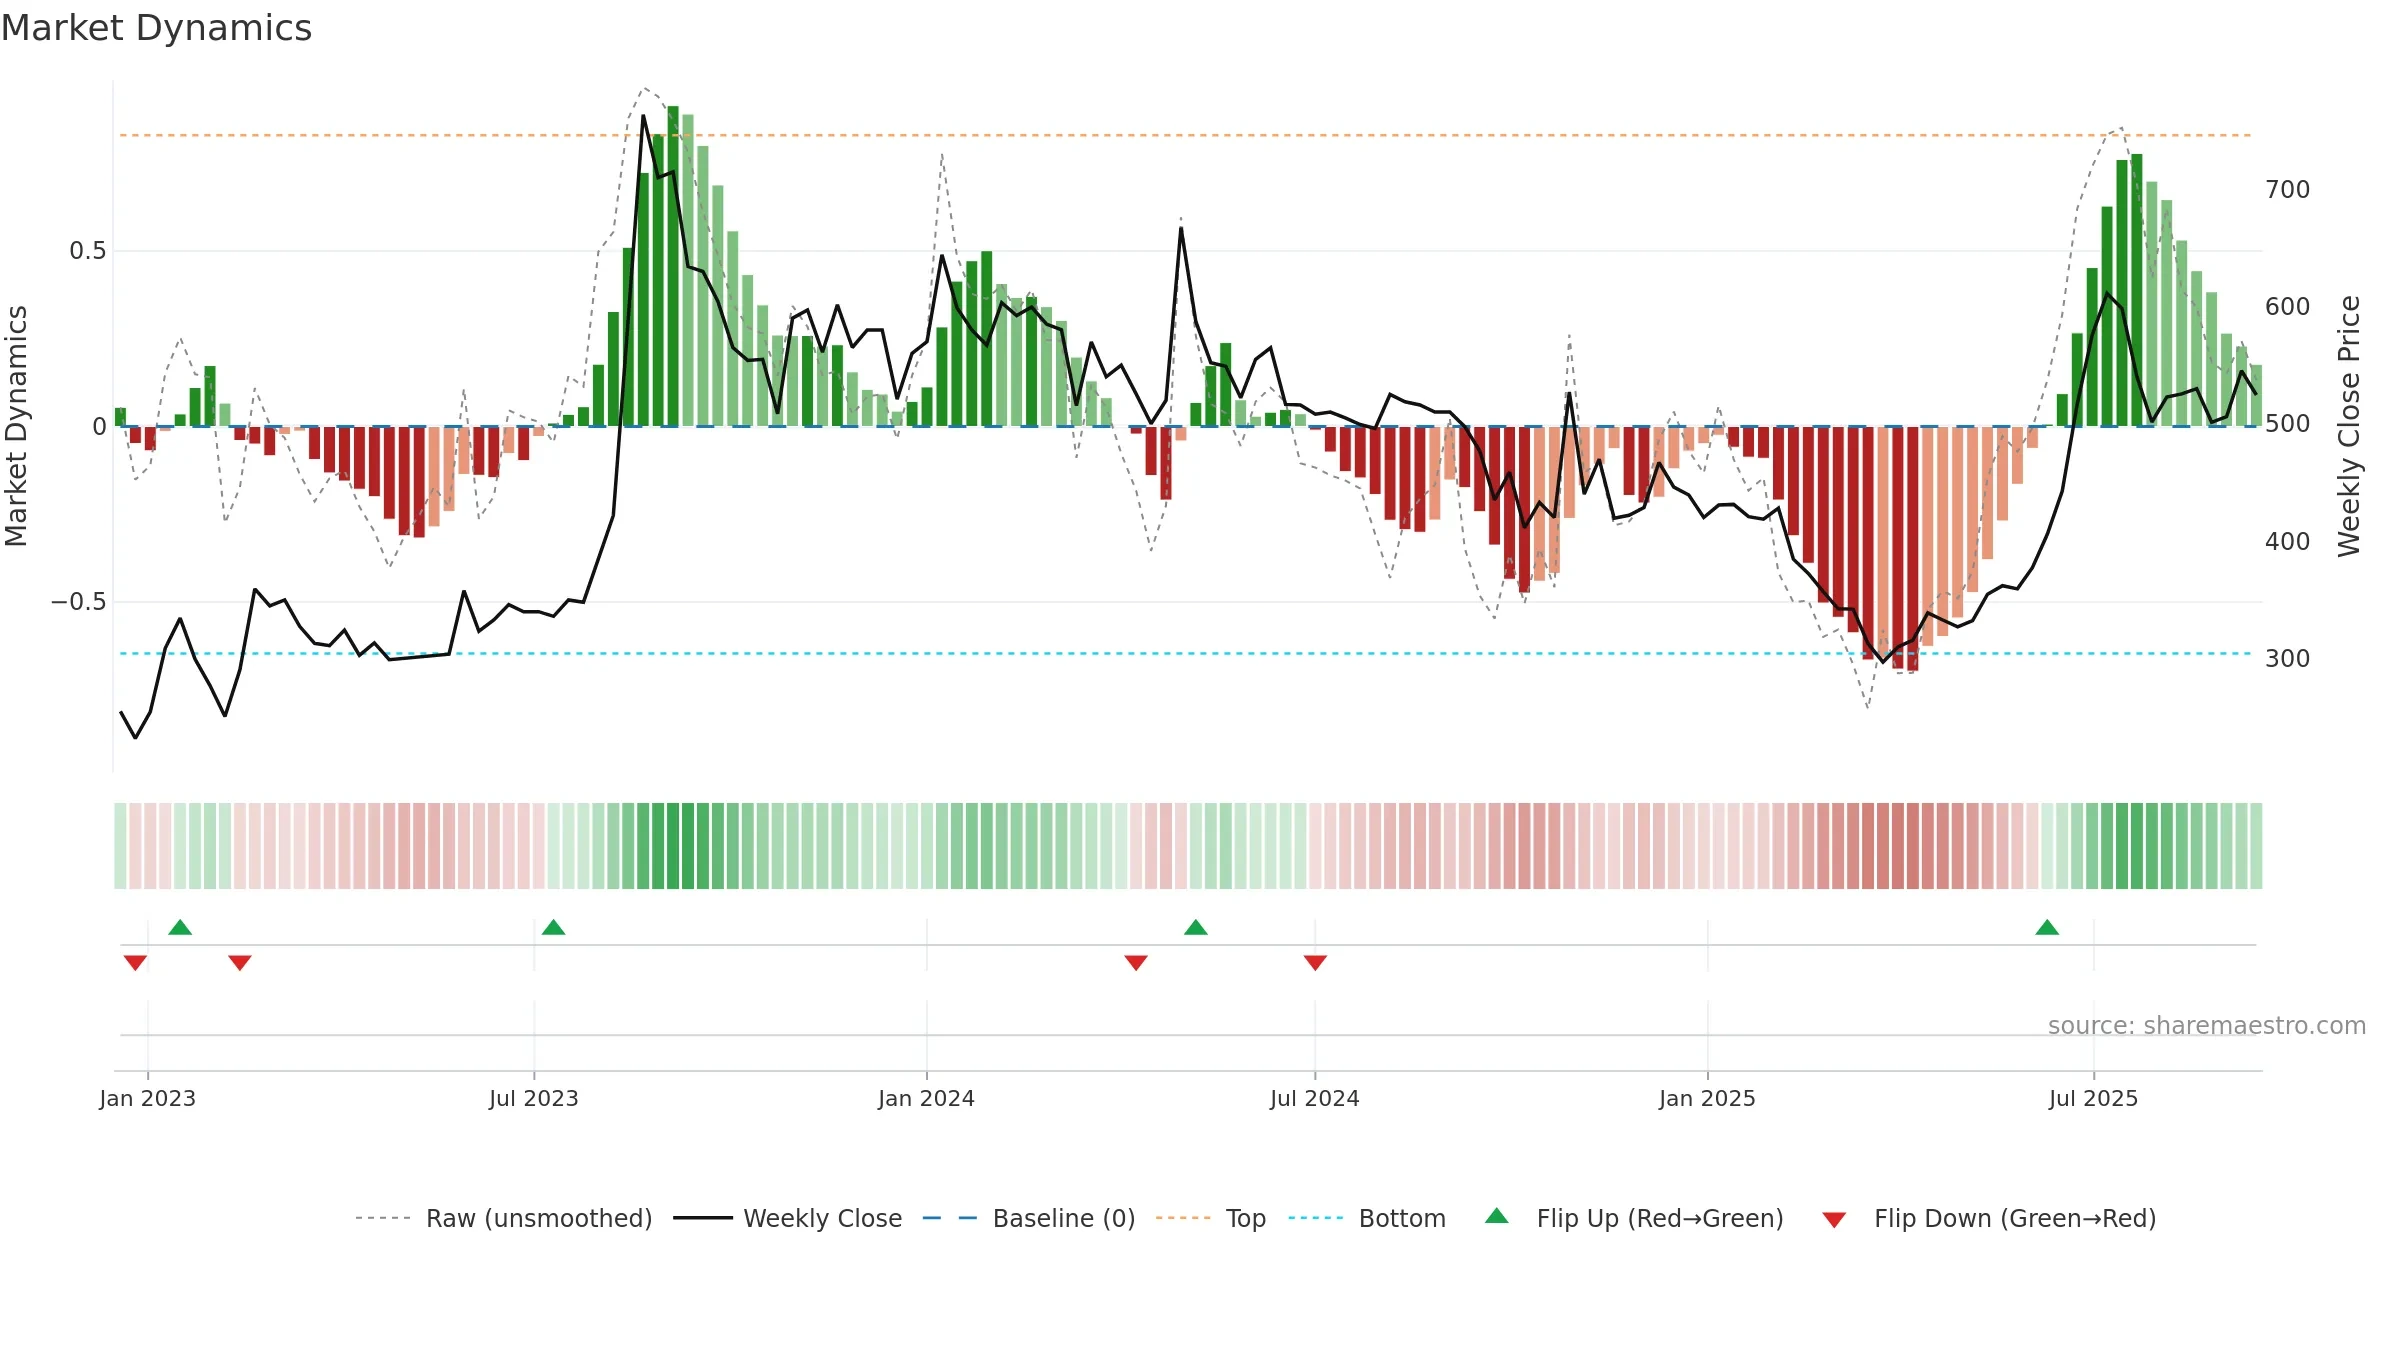Click the Jul 2024 x-axis label

pyautogui.click(x=1315, y=1098)
